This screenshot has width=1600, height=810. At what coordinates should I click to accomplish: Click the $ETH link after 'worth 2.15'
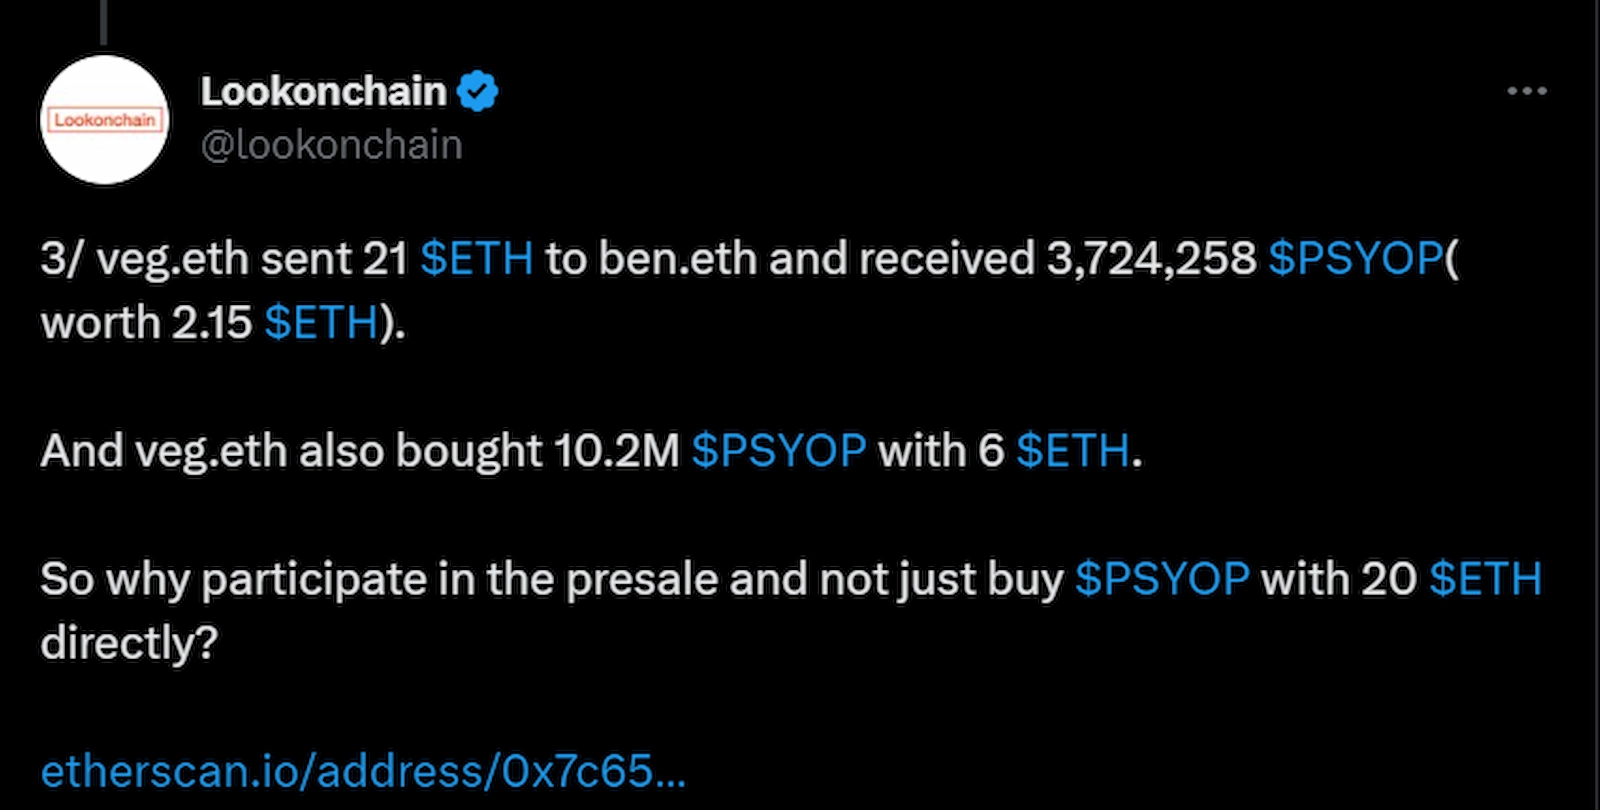(321, 322)
